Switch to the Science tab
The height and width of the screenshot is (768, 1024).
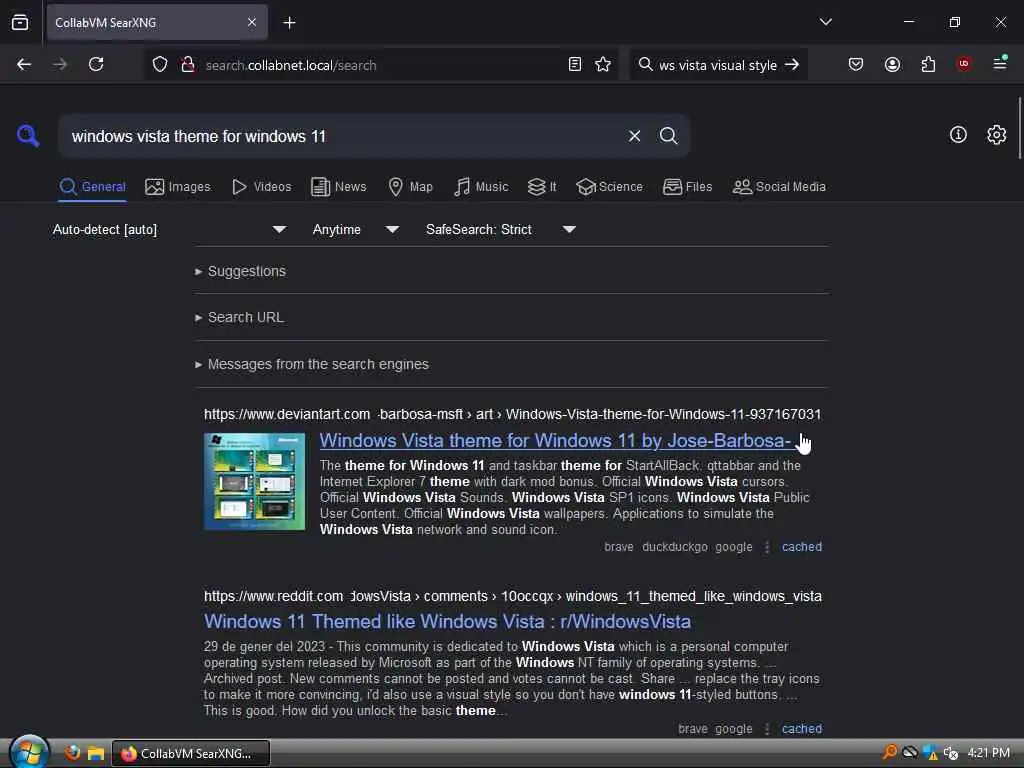tap(609, 187)
